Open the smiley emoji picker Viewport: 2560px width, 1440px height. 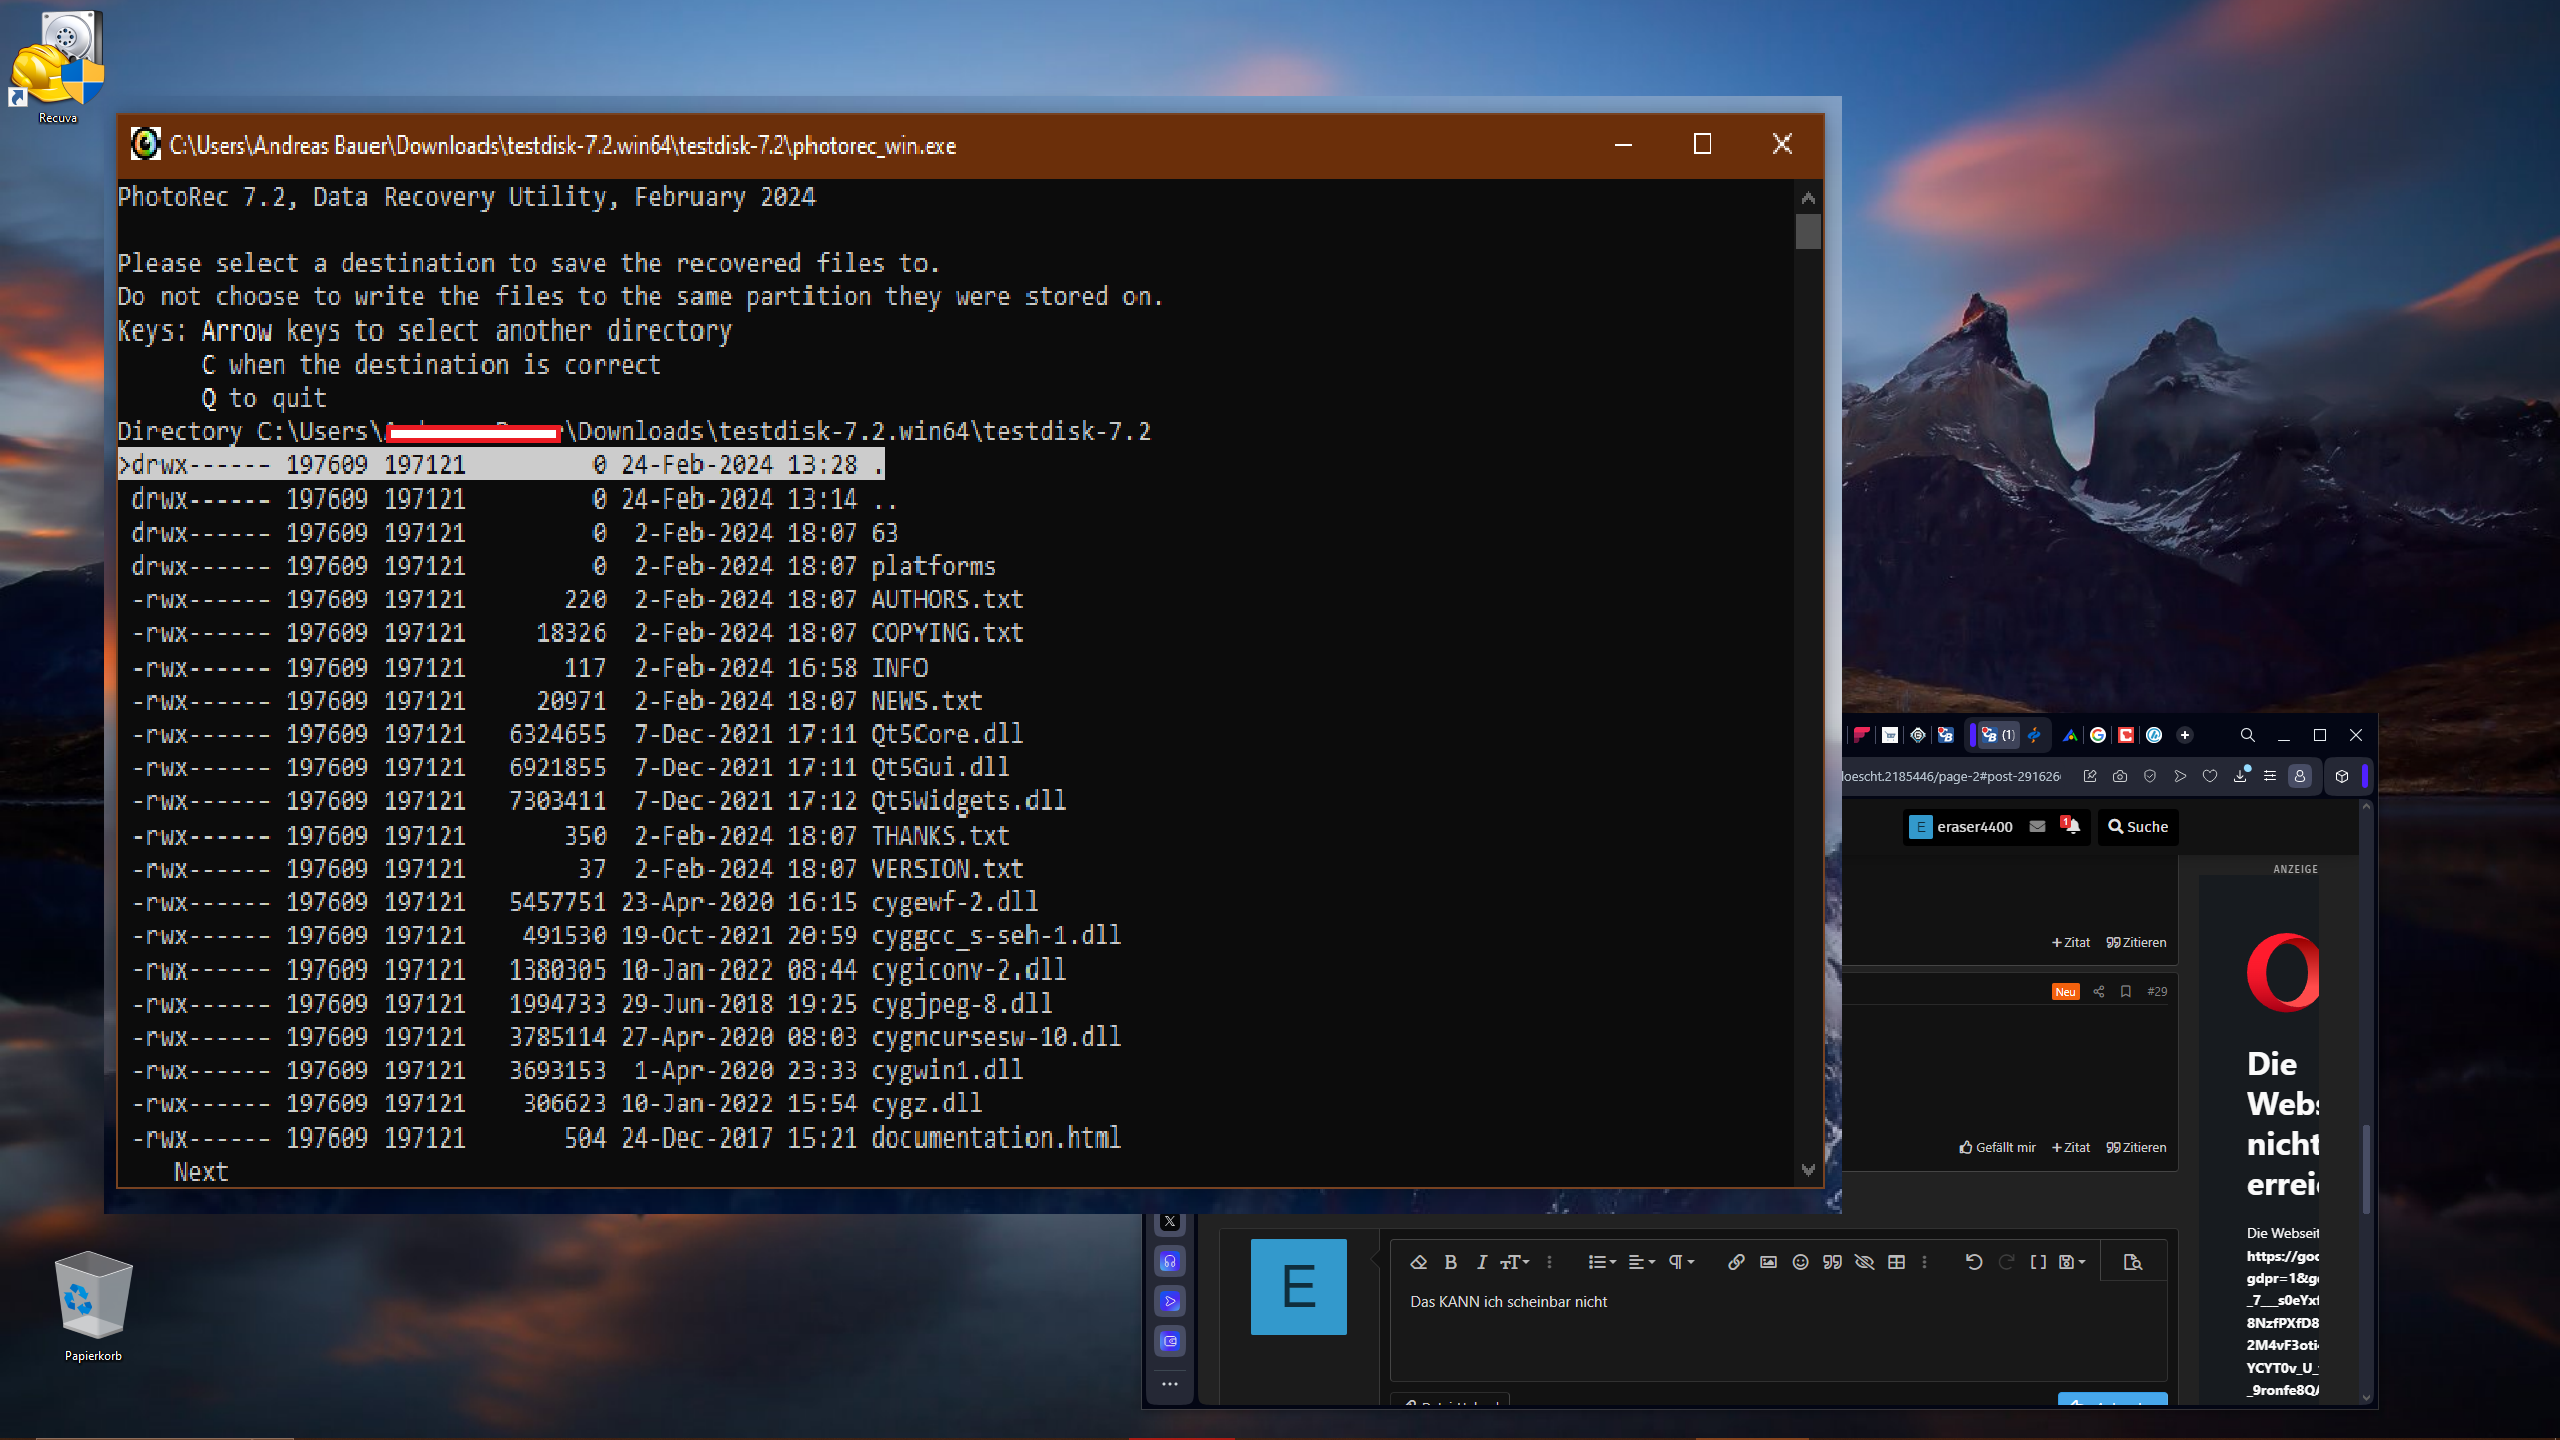pyautogui.click(x=1800, y=1262)
